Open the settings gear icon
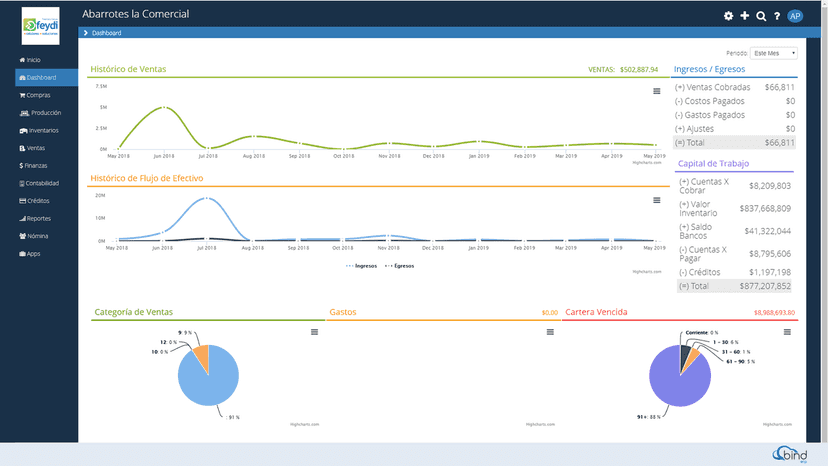Screen dimensions: 828x466 [728, 16]
